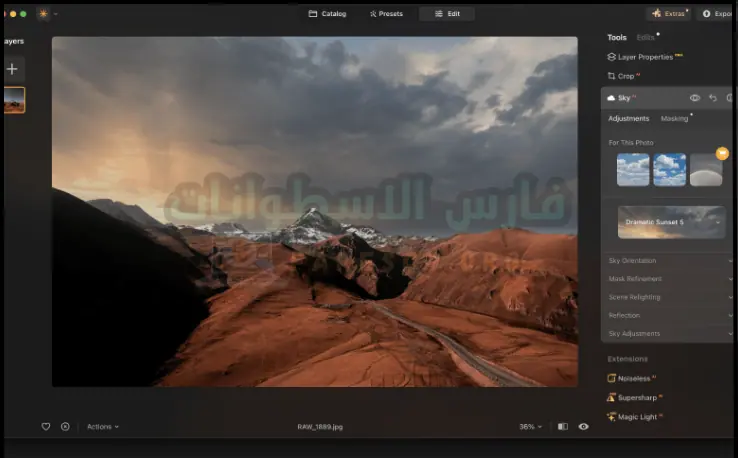Open Layer Properties tool
738x458 pixels.
coord(645,57)
